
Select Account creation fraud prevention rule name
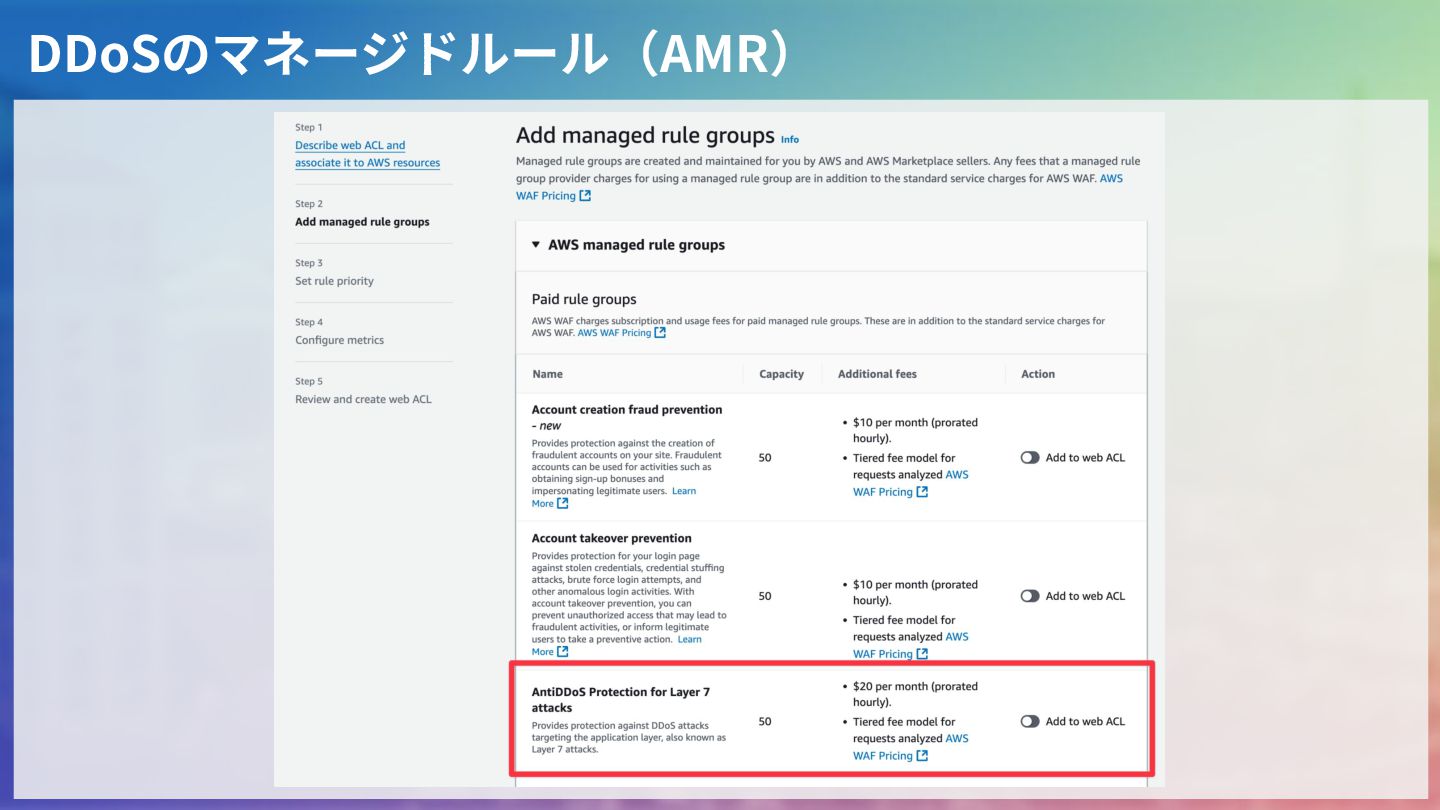click(627, 417)
